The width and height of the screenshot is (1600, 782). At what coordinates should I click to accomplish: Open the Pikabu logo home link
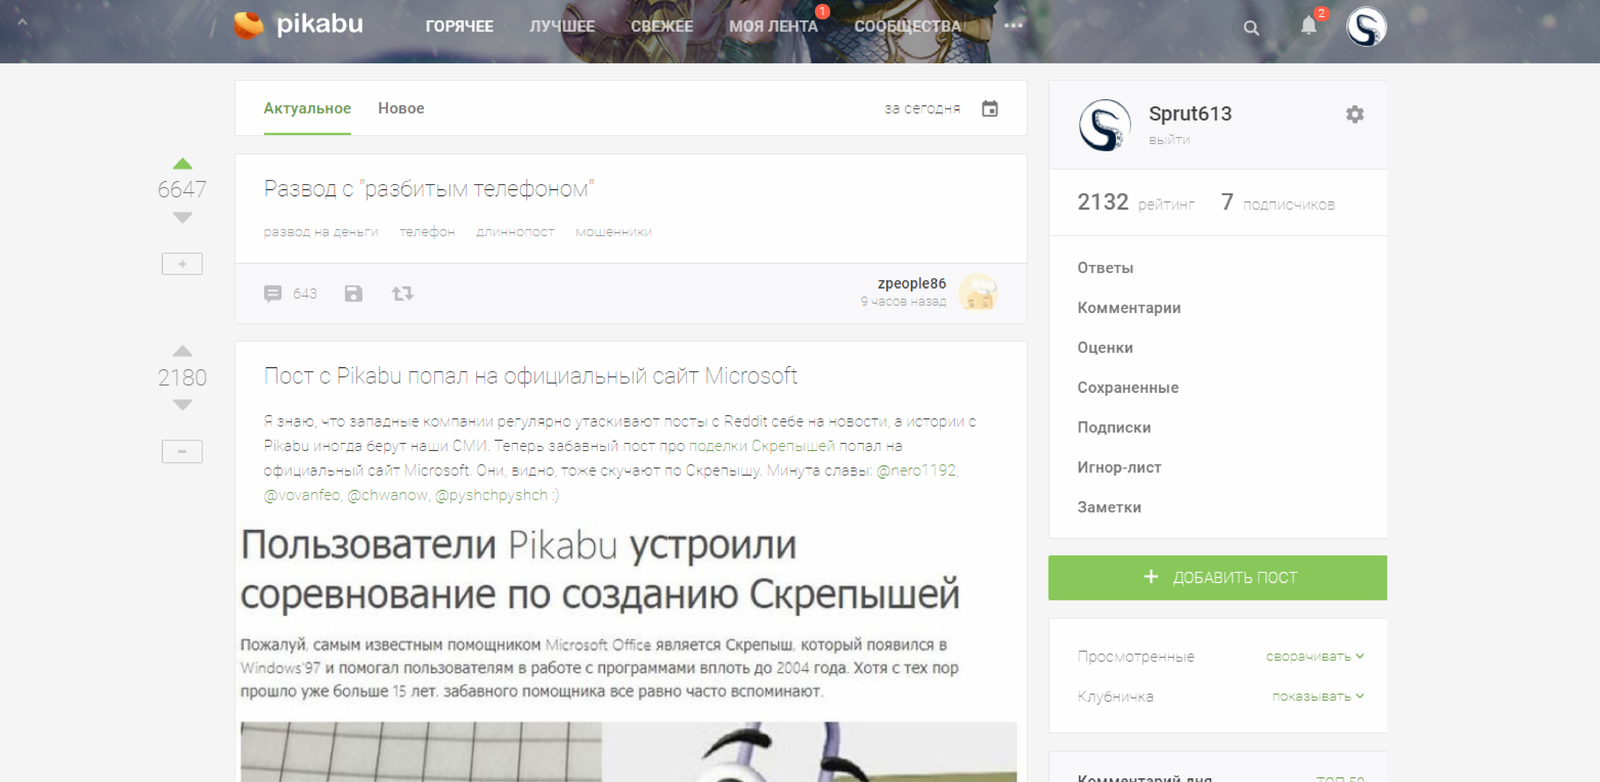298,24
